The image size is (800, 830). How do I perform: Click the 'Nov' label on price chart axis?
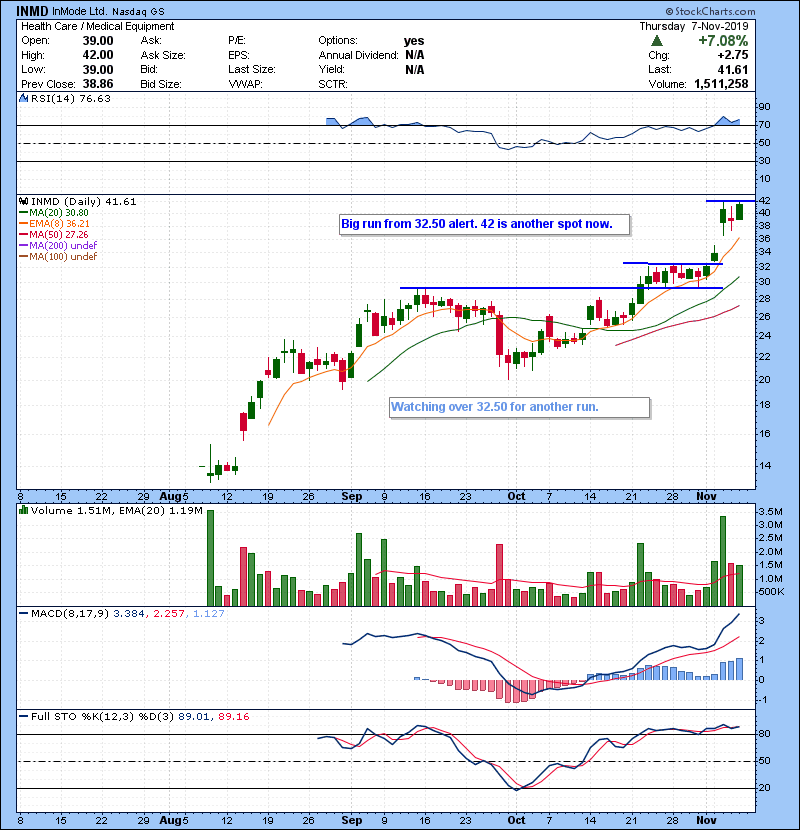[x=706, y=497]
